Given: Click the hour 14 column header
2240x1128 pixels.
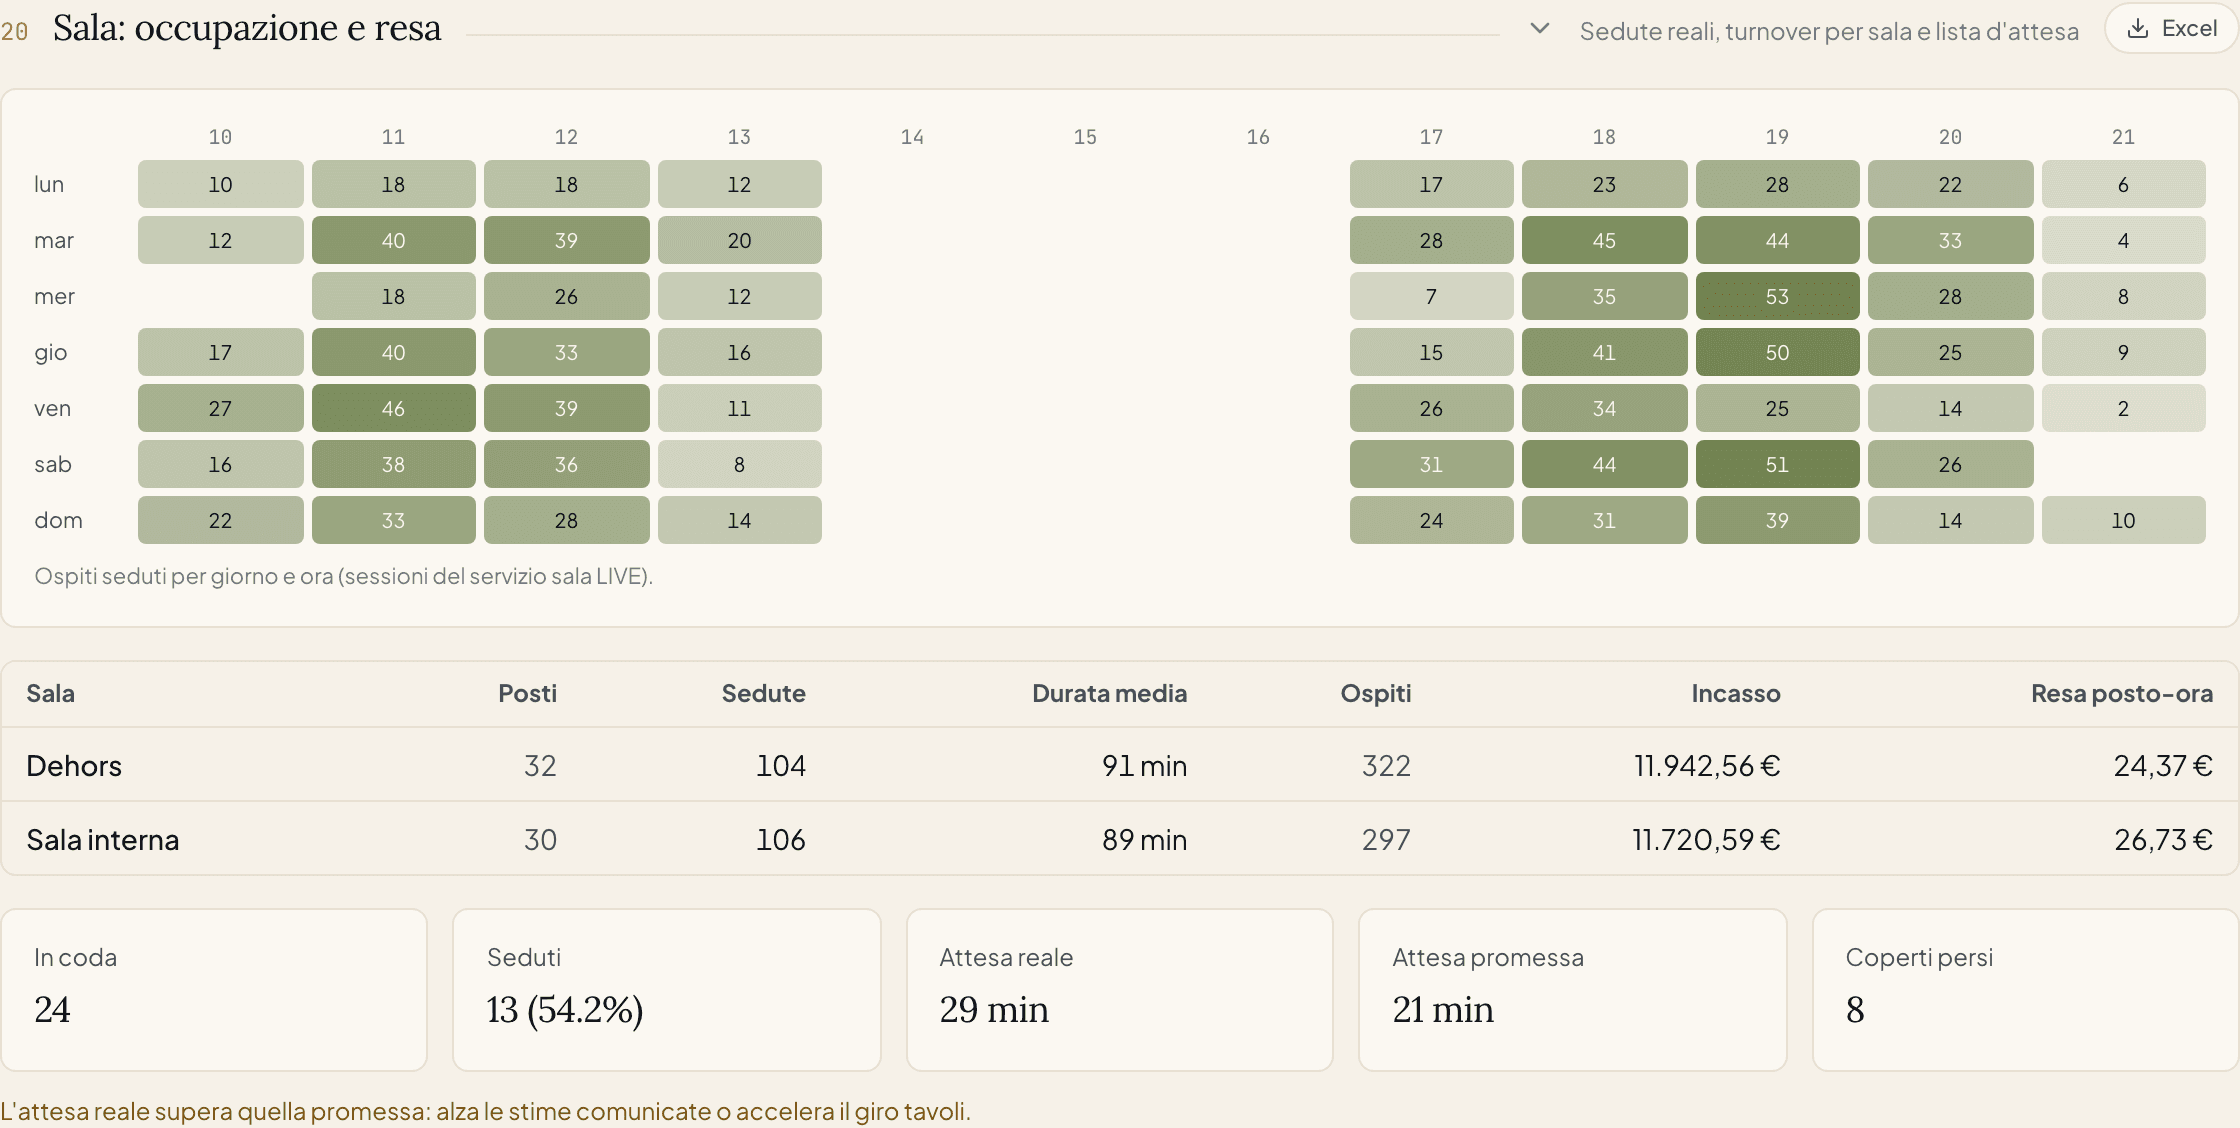Looking at the screenshot, I should pyautogui.click(x=912, y=137).
